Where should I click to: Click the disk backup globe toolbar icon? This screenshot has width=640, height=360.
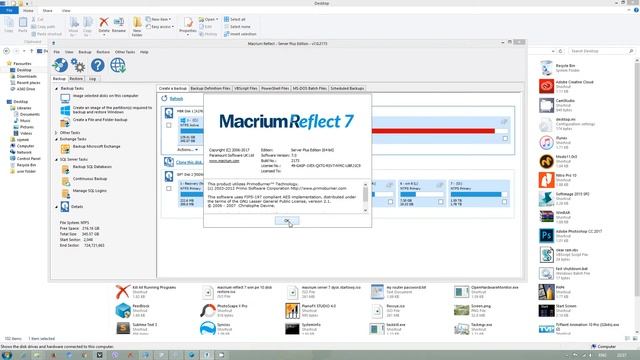click(60, 65)
